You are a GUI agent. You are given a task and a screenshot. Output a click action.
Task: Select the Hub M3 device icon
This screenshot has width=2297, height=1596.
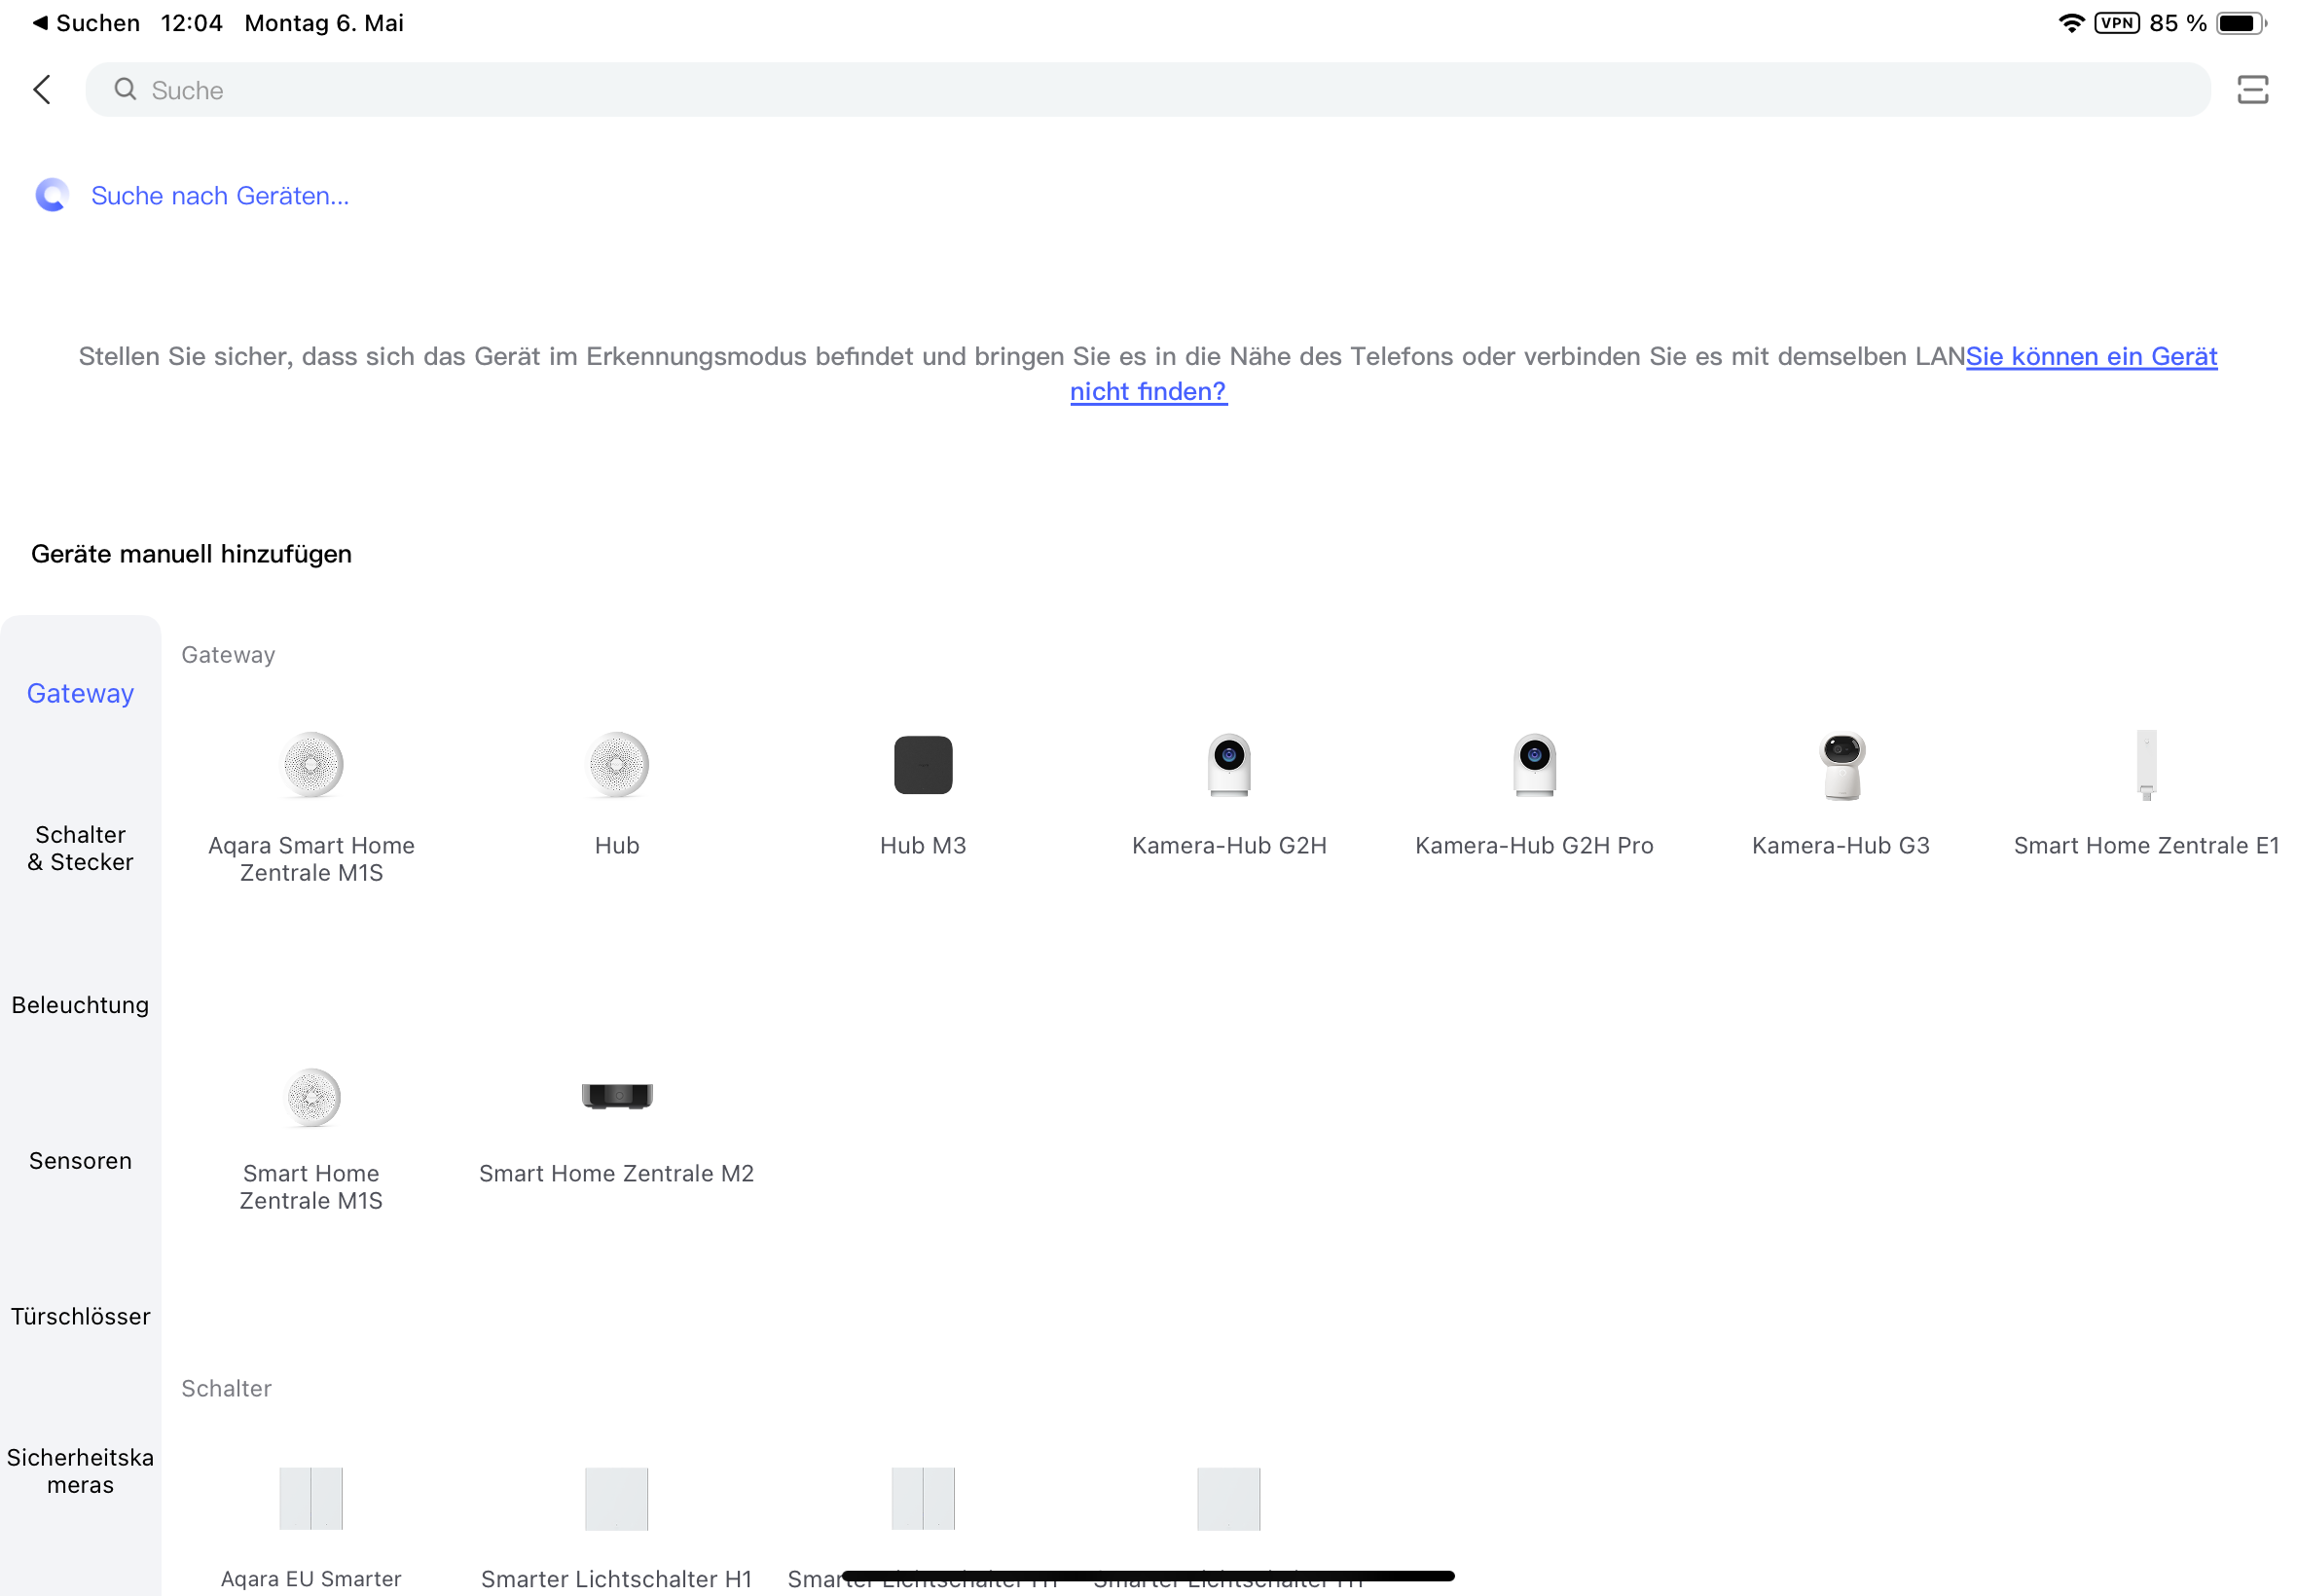[922, 765]
